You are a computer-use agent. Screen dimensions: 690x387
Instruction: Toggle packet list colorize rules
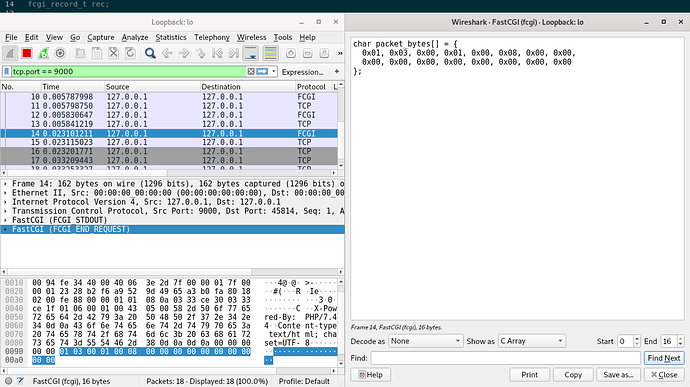(271, 53)
